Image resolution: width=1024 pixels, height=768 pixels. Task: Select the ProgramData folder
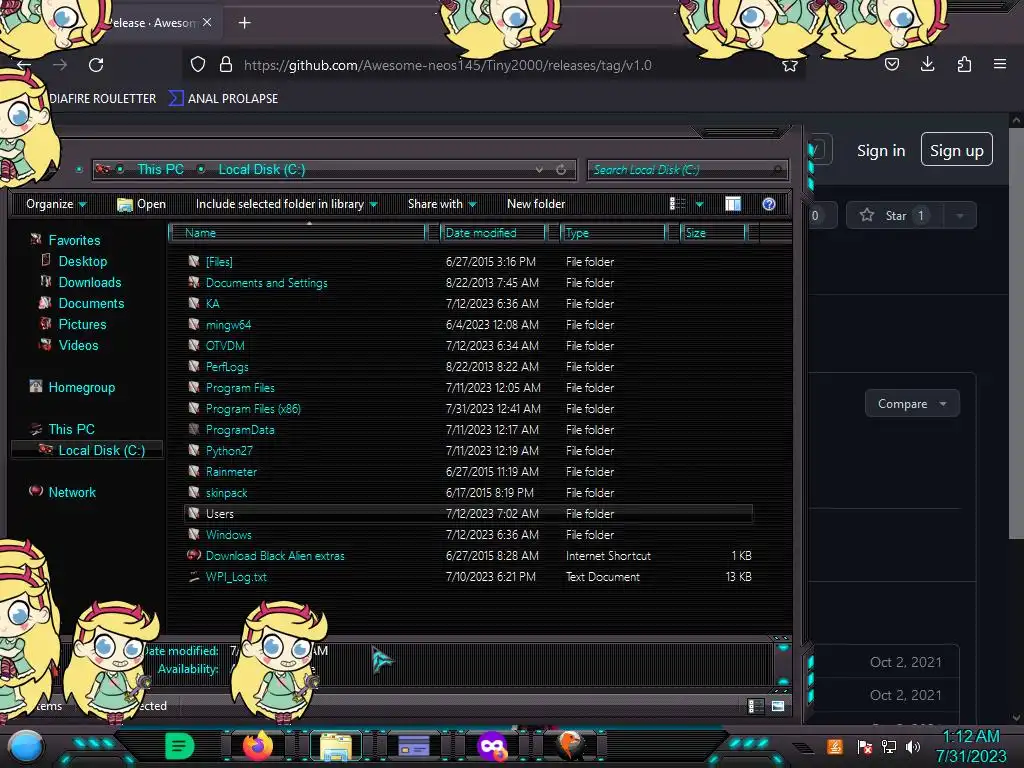[x=240, y=430]
